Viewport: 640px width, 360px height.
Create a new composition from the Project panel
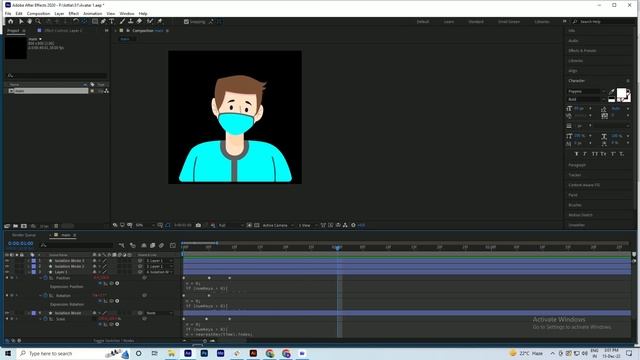pos(24,226)
